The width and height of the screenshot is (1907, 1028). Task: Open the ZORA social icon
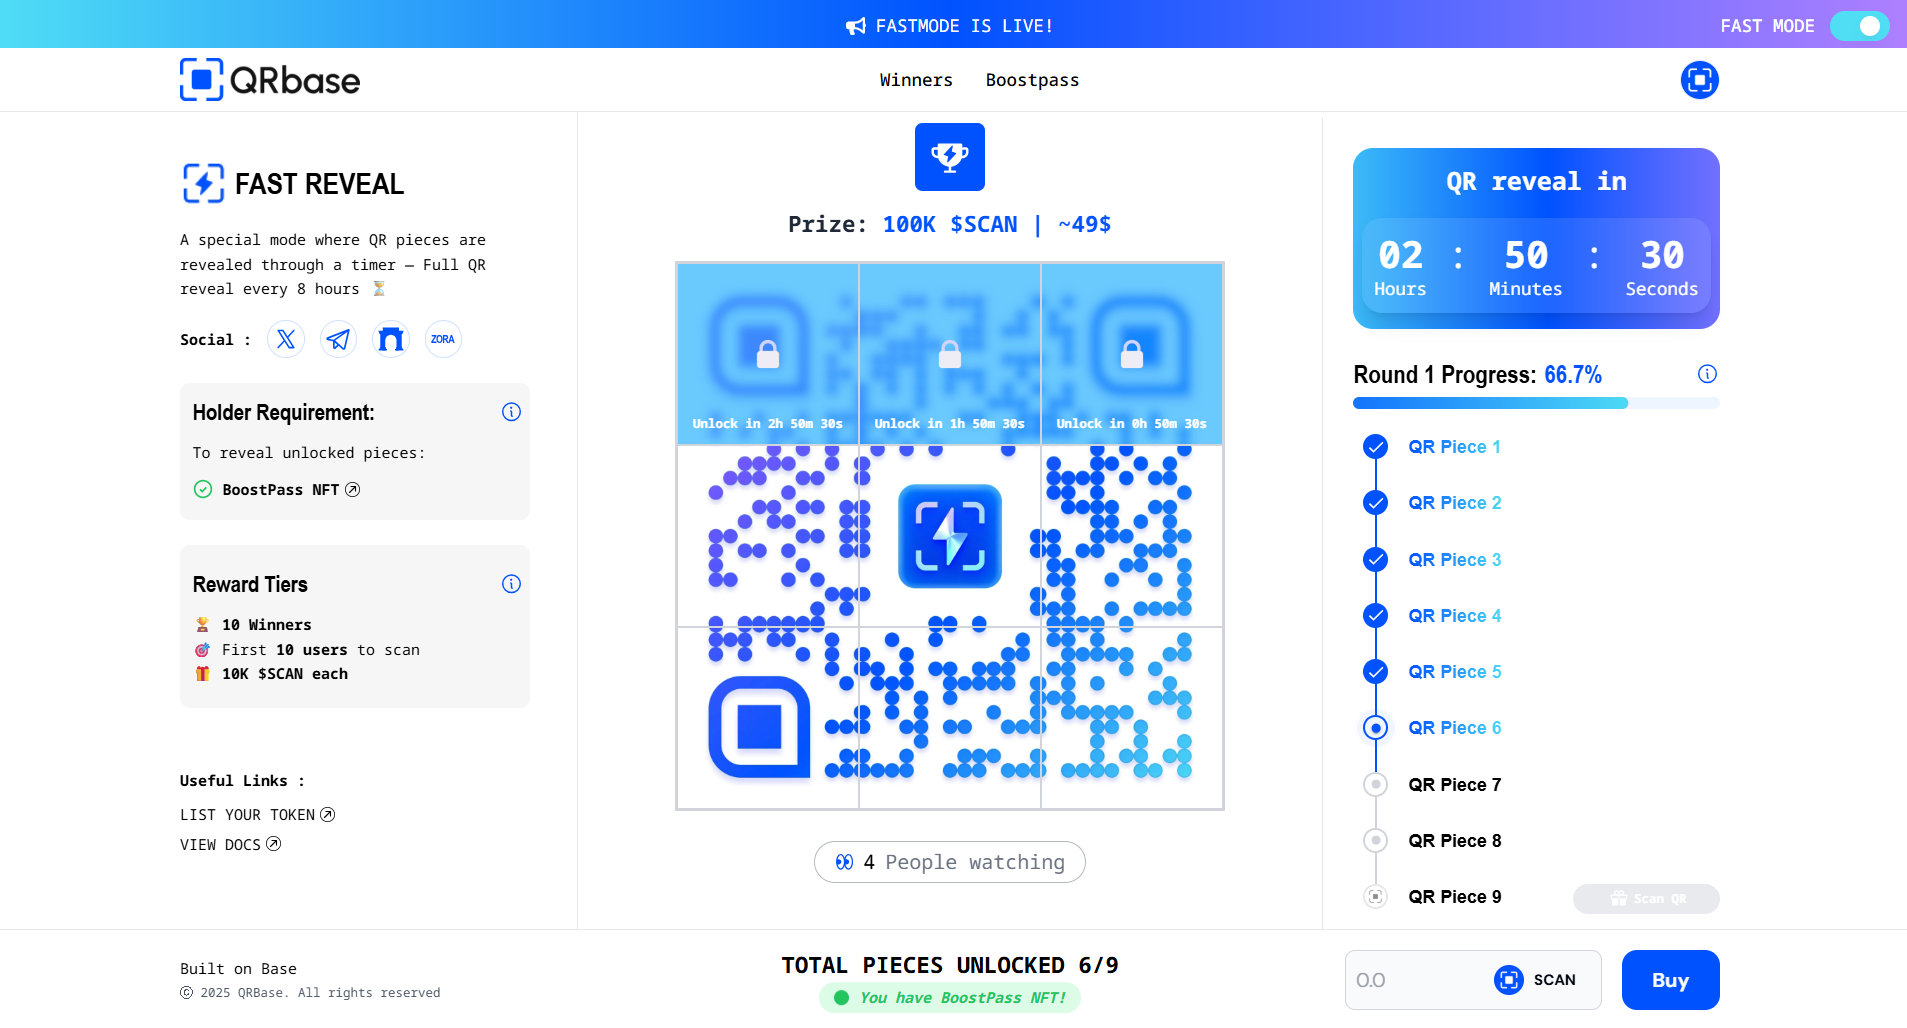(x=443, y=339)
